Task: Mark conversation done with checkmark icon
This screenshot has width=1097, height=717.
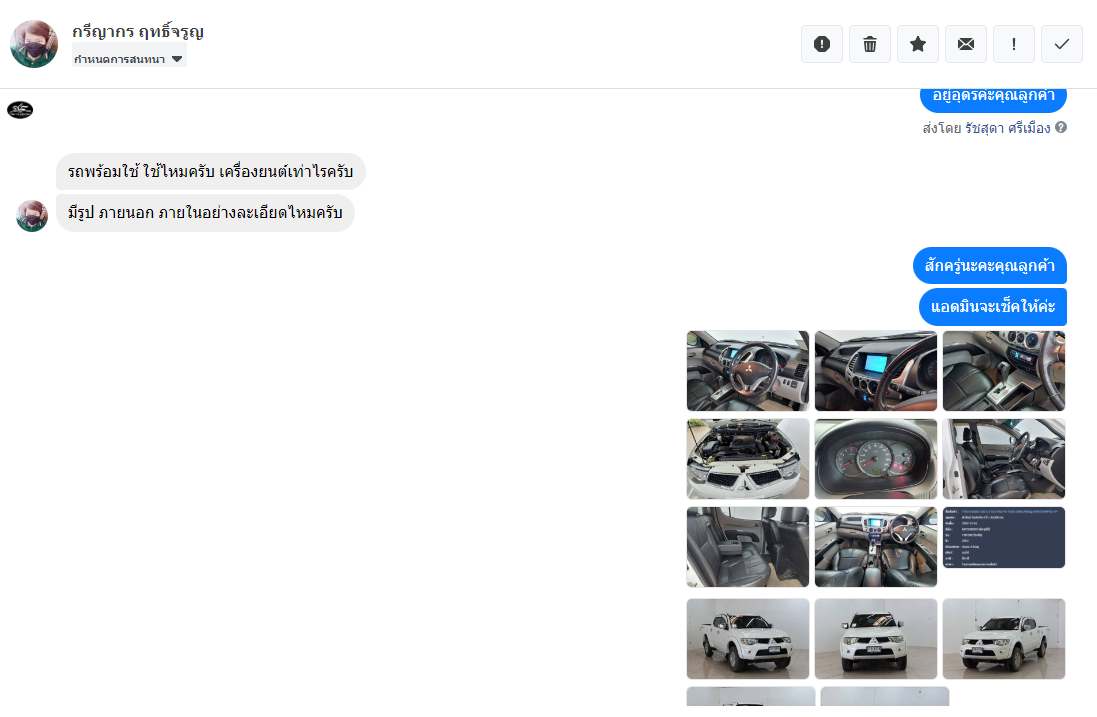Action: (1061, 44)
